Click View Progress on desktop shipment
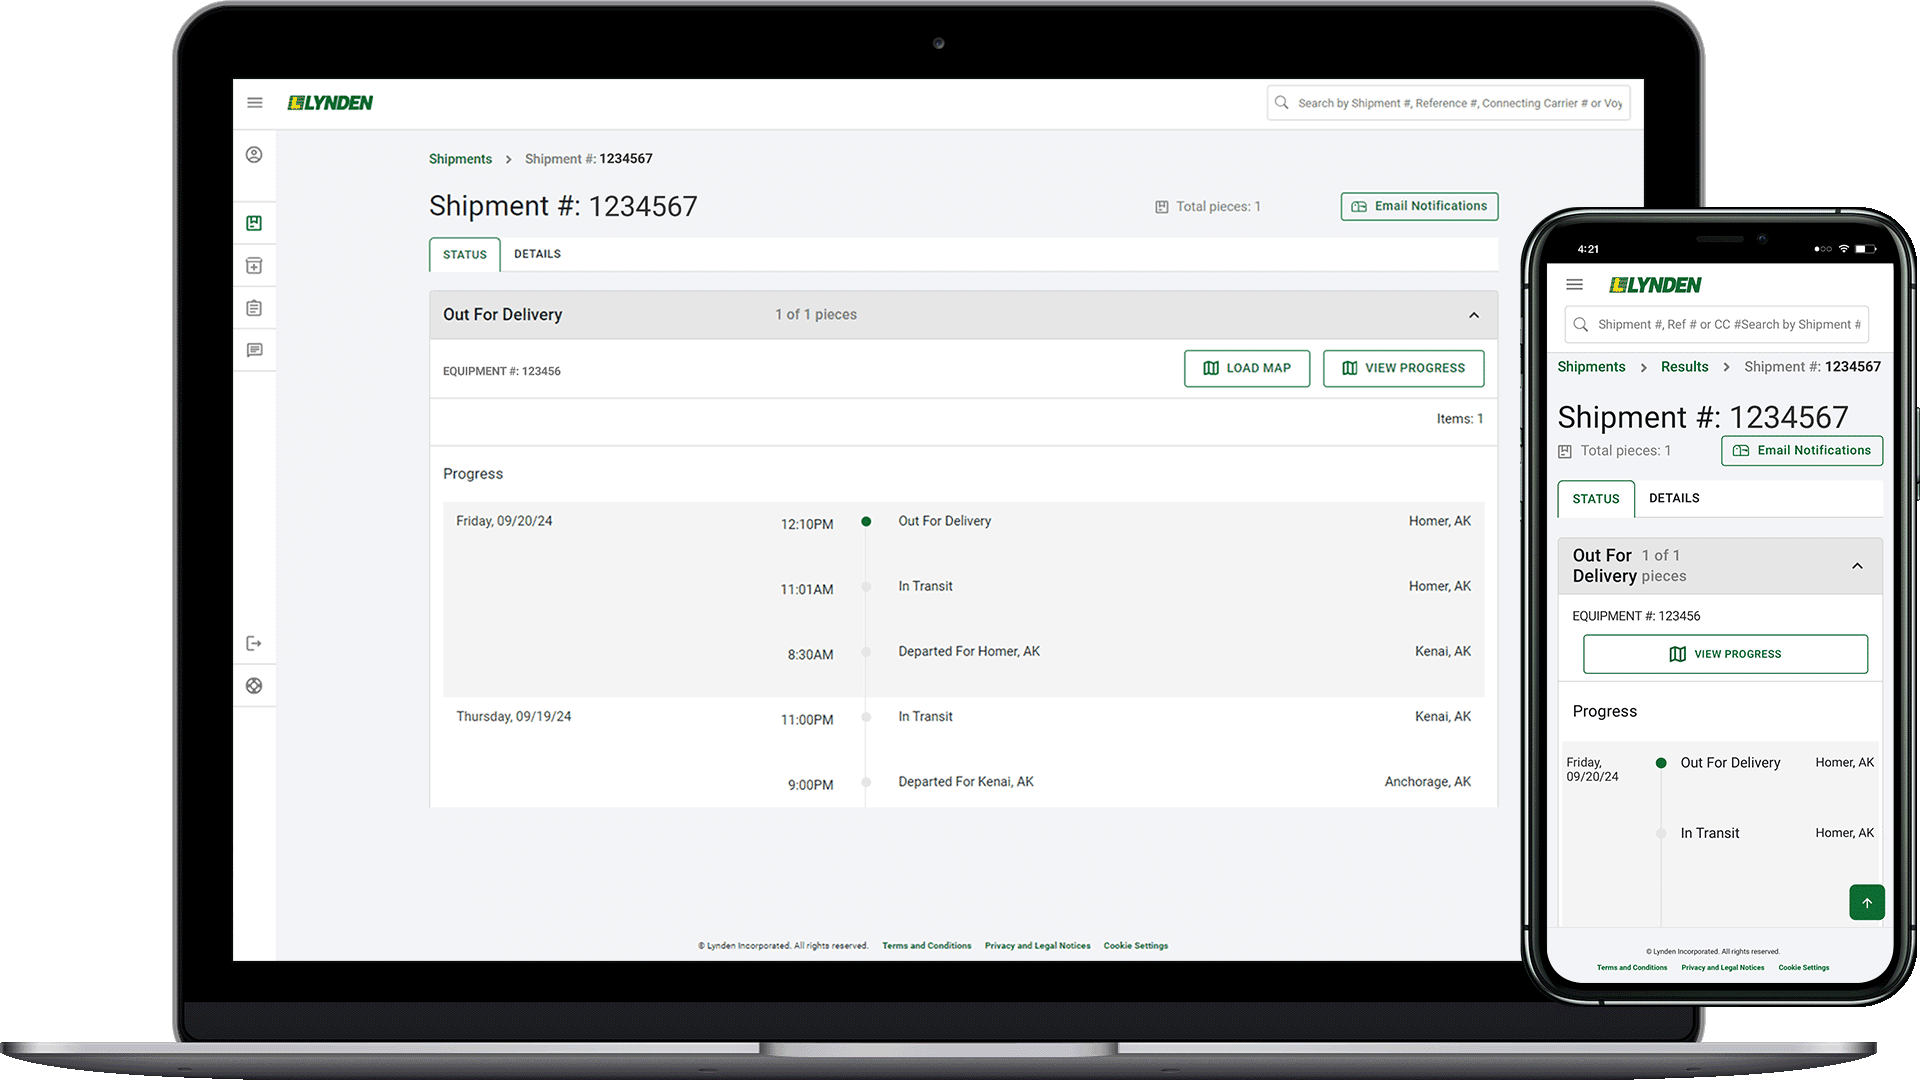Viewport: 1920px width, 1080px height. point(1403,368)
